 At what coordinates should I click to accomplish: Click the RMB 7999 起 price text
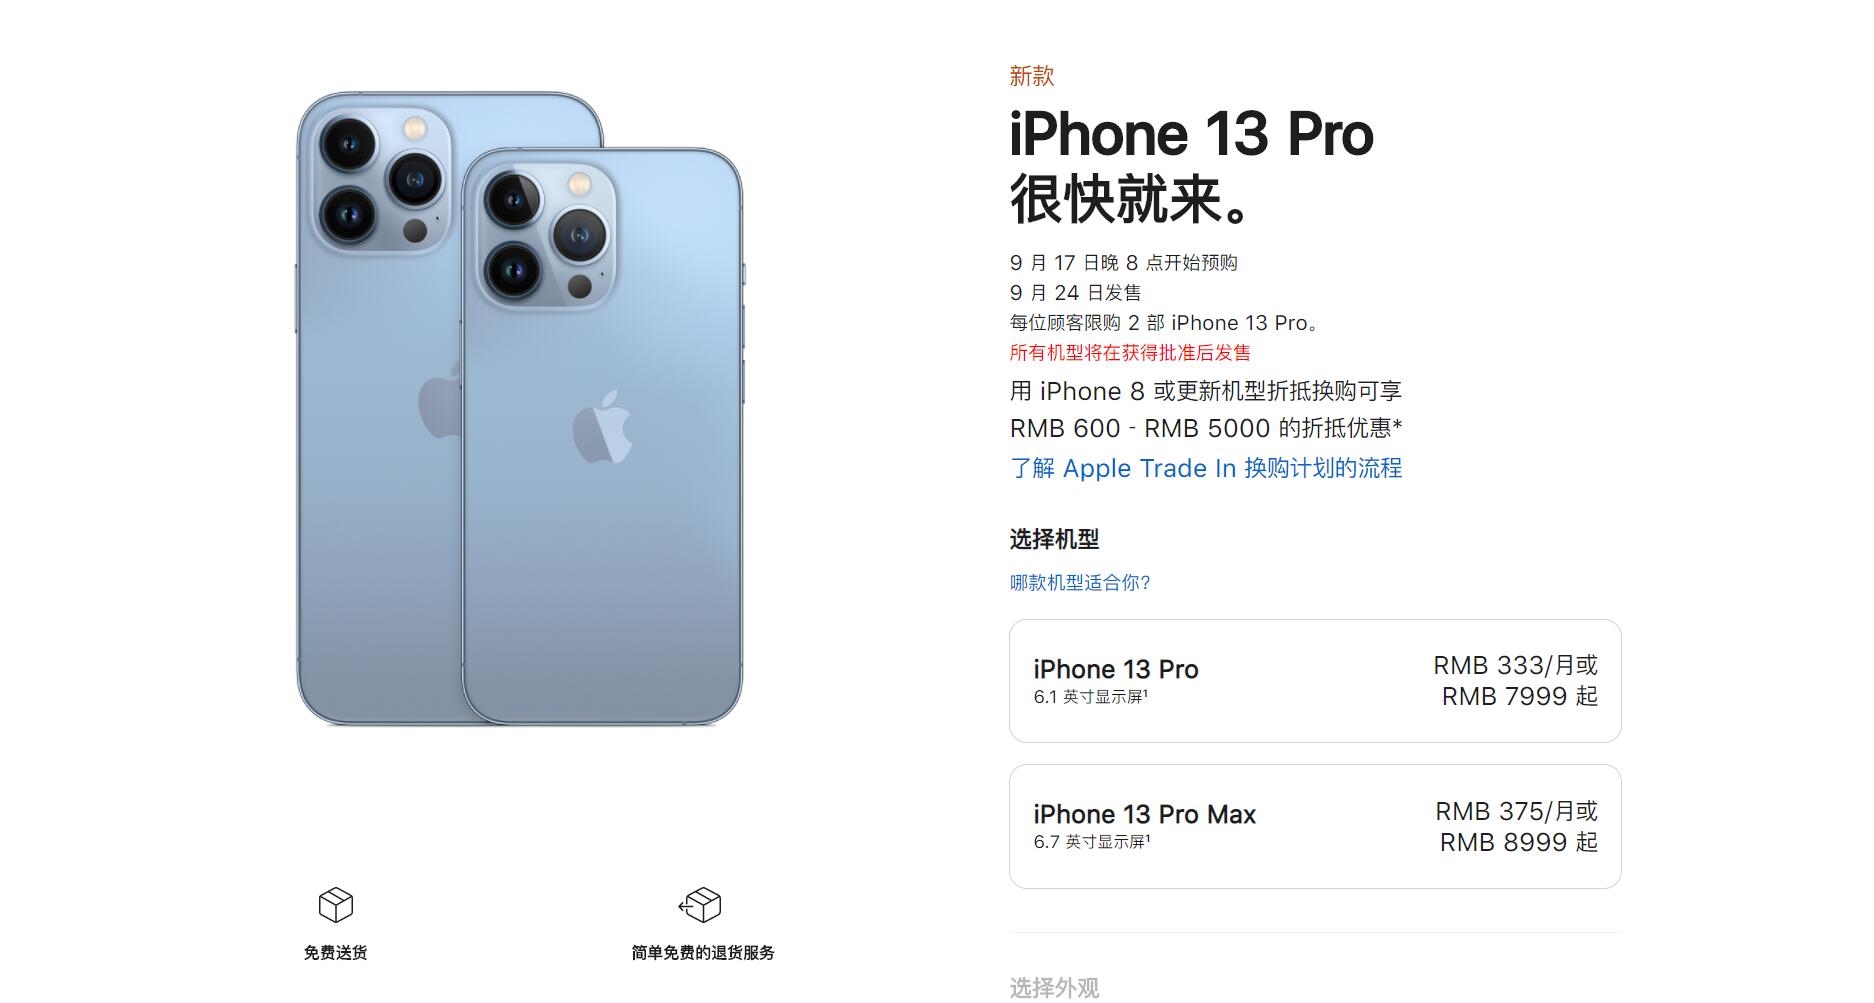point(1520,696)
